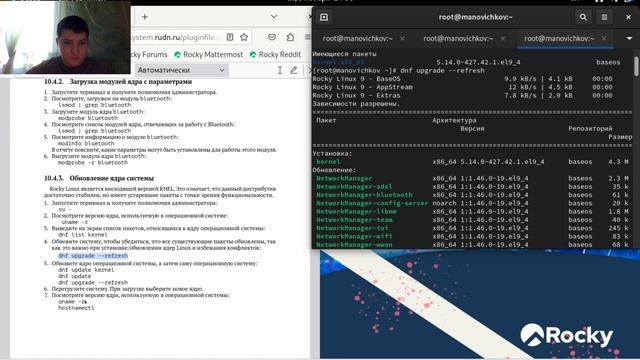
Task: Click 'dnf update kernel' command in PDF
Action: point(86,270)
